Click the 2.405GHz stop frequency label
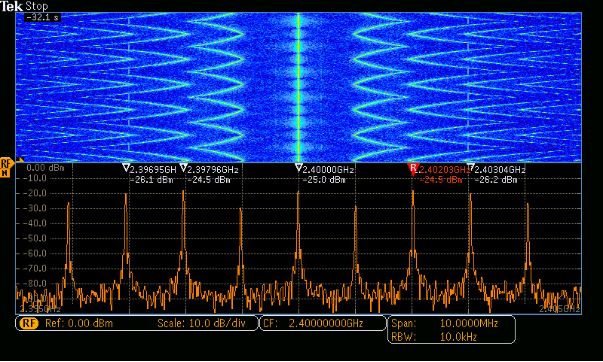 [x=559, y=309]
